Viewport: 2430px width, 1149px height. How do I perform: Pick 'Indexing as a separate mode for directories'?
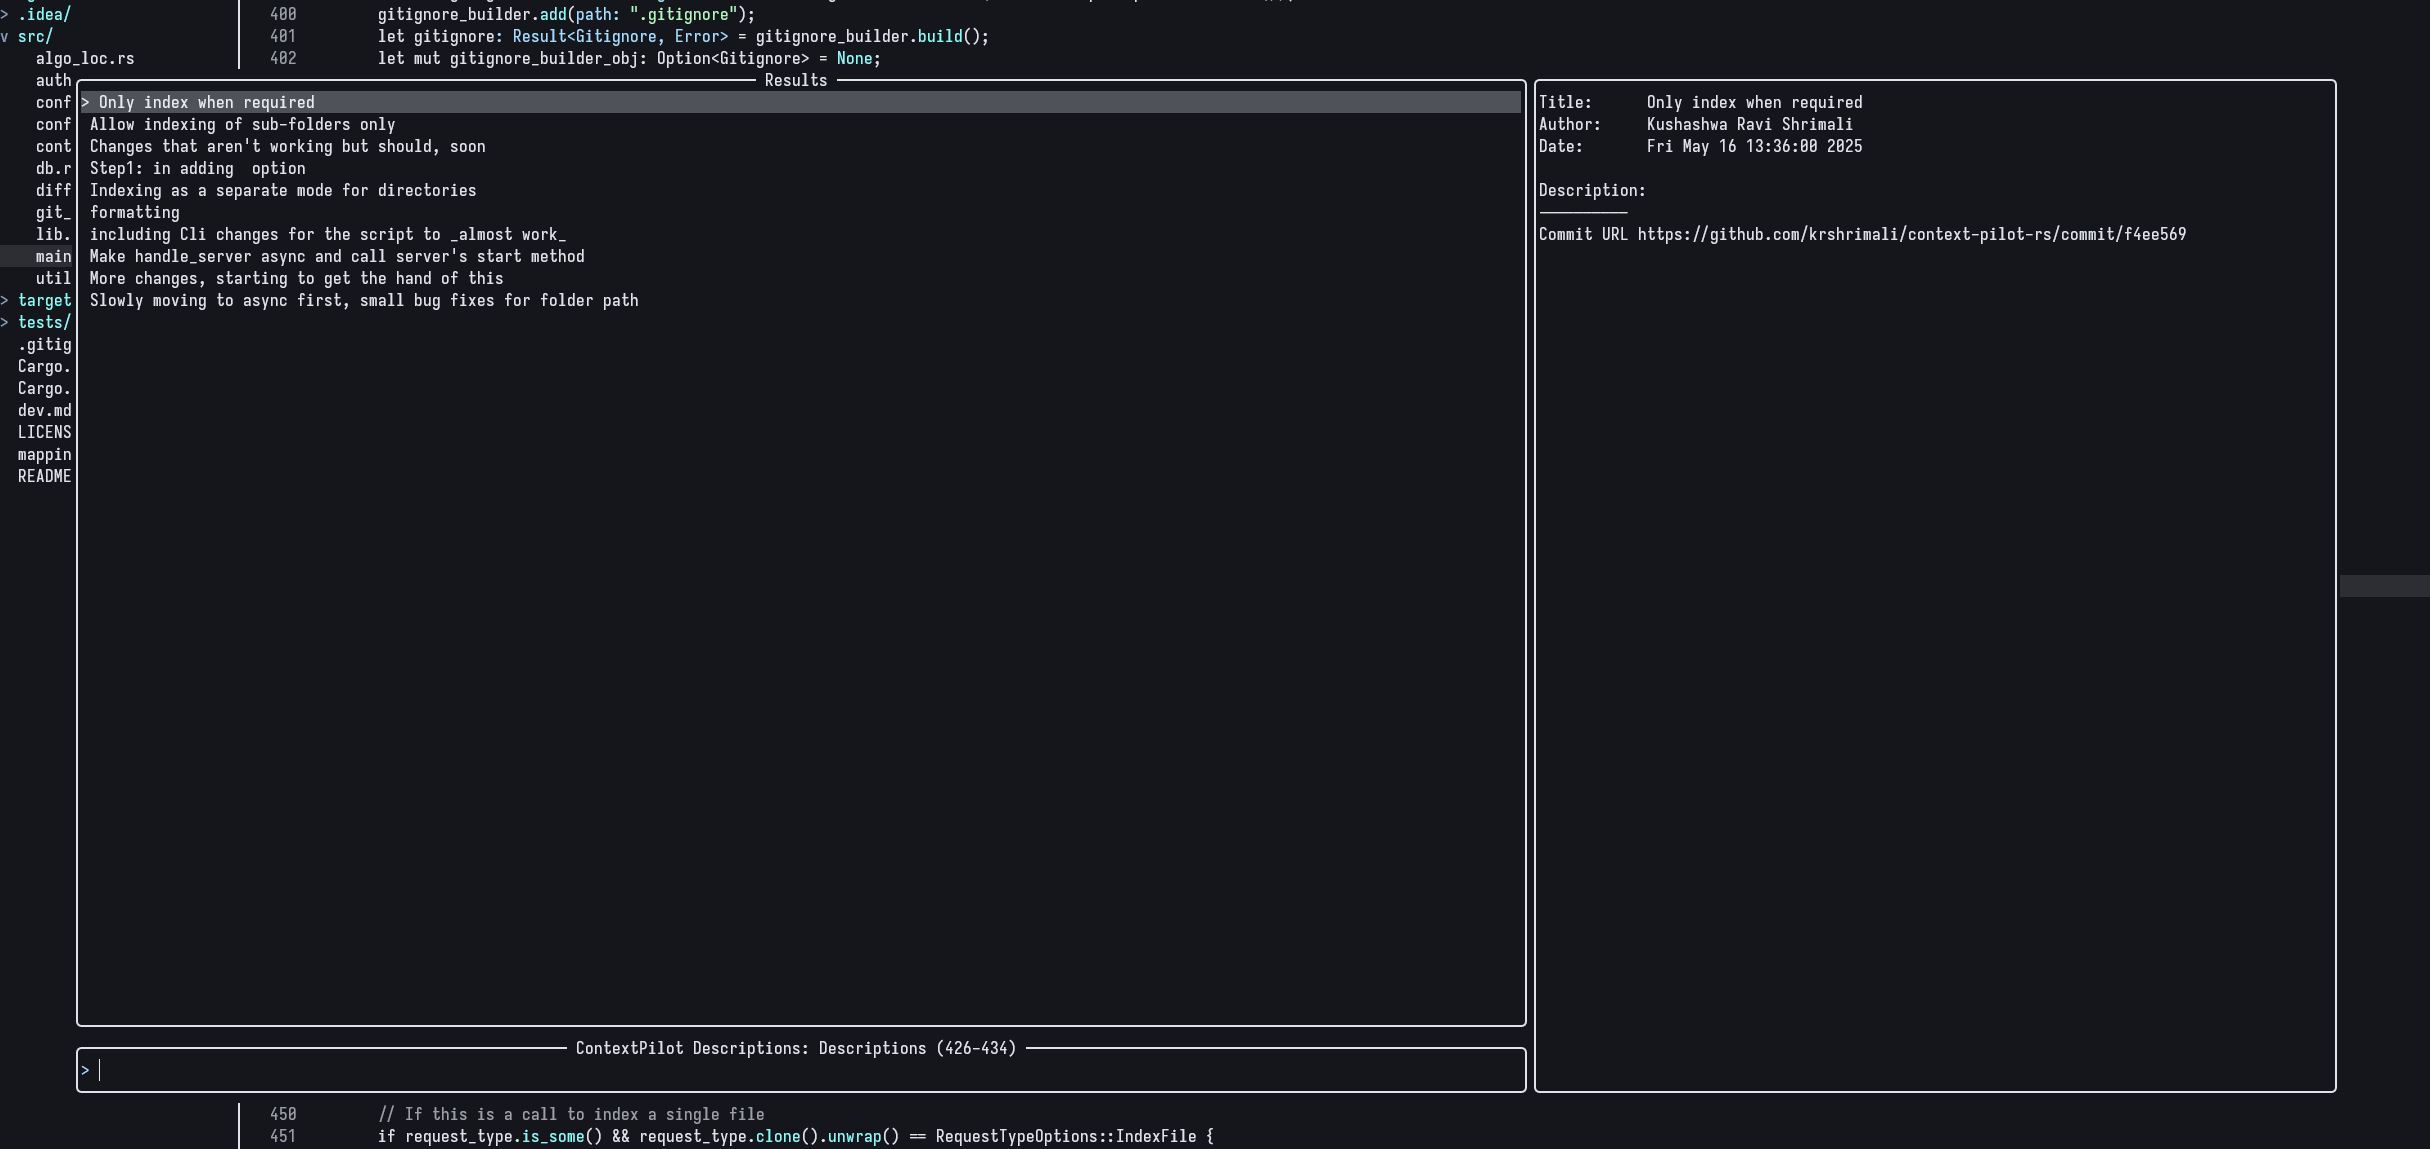pos(283,191)
